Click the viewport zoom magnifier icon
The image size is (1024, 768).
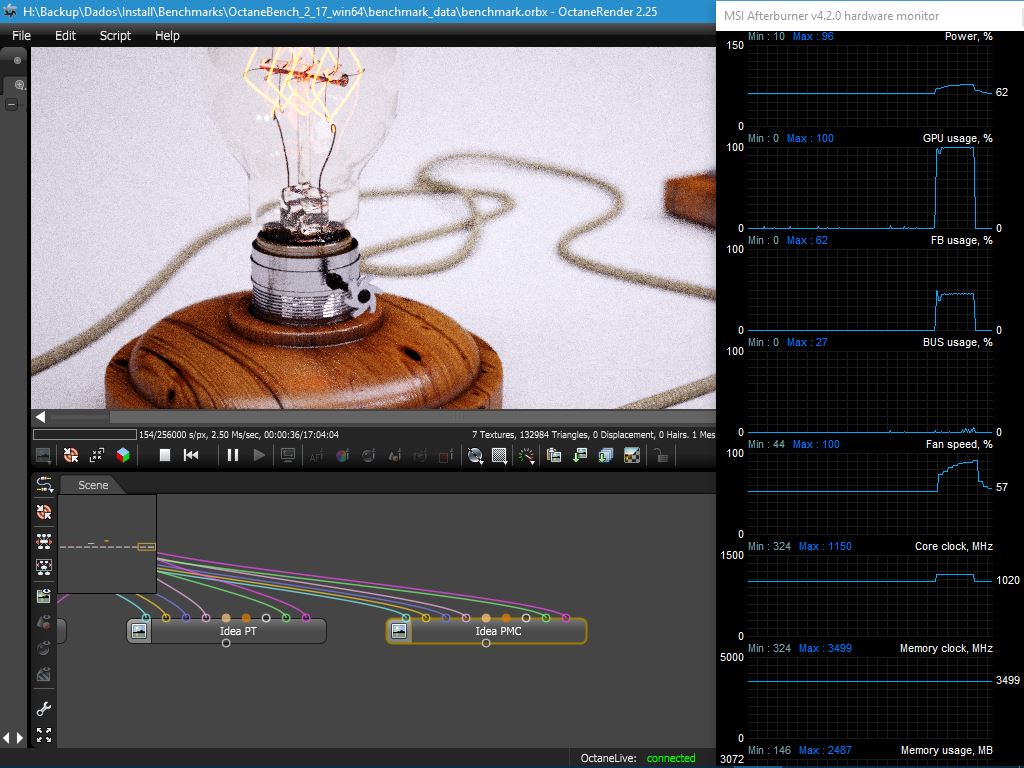tap(19, 85)
